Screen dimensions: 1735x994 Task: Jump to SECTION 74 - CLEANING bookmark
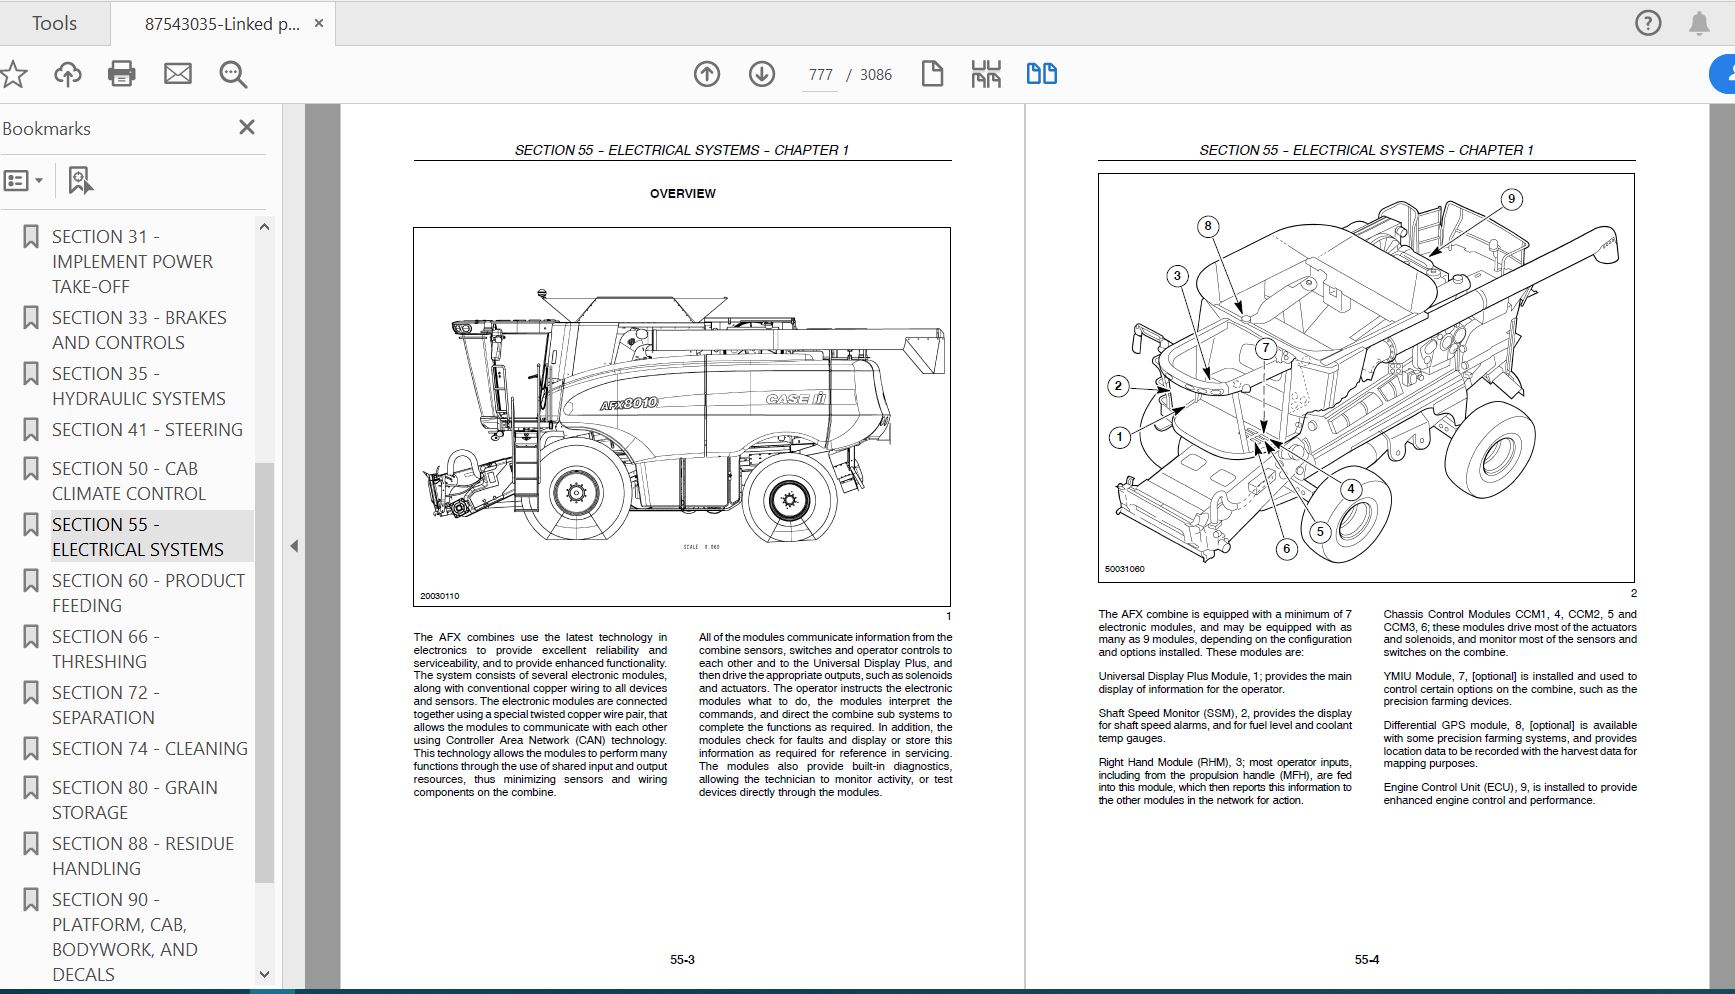coord(149,749)
